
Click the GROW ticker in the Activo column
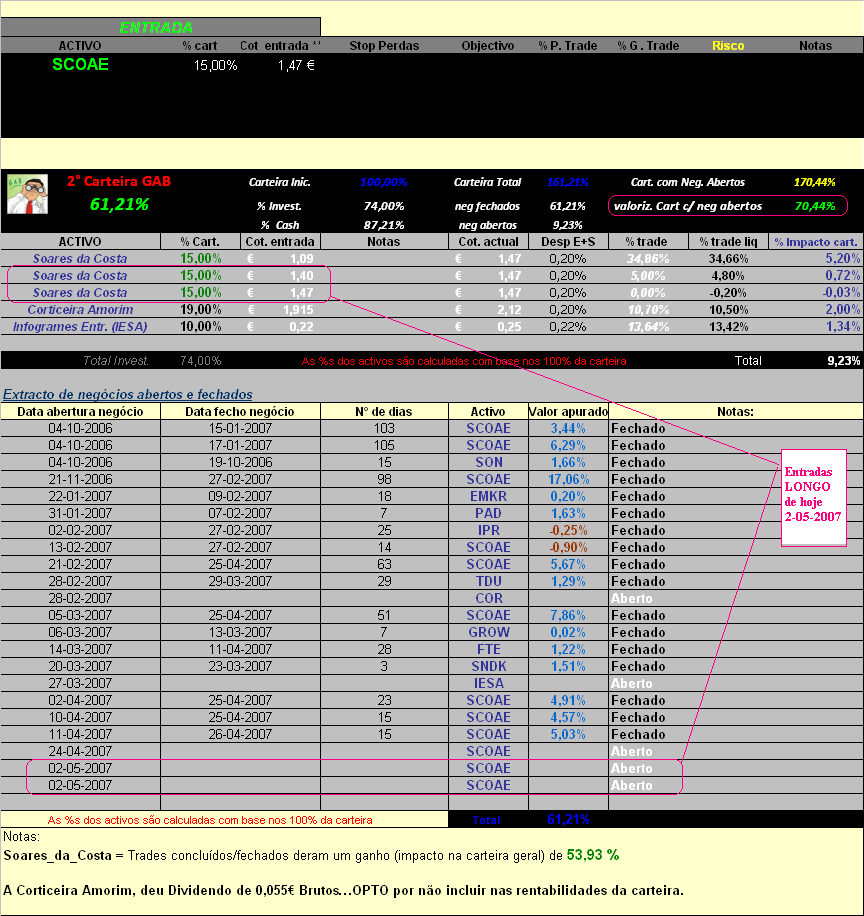tap(488, 632)
